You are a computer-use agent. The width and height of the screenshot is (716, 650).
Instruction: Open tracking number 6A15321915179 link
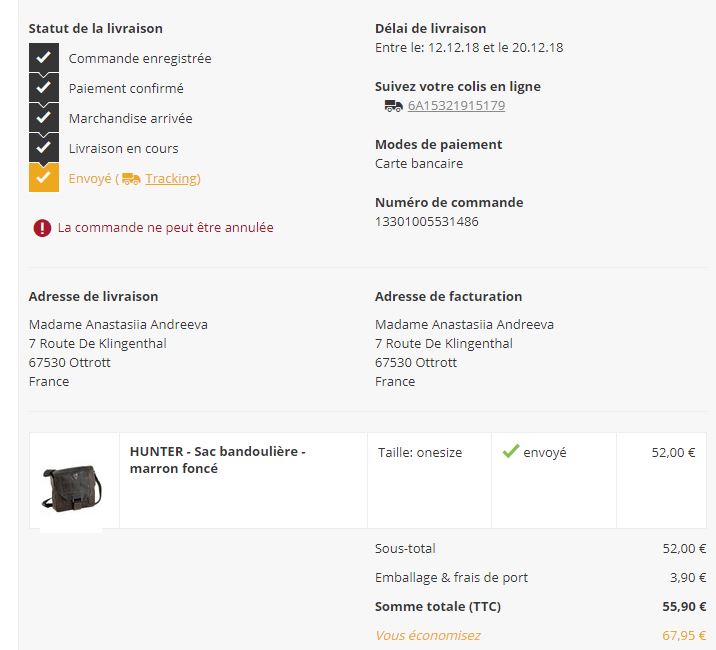coord(456,106)
